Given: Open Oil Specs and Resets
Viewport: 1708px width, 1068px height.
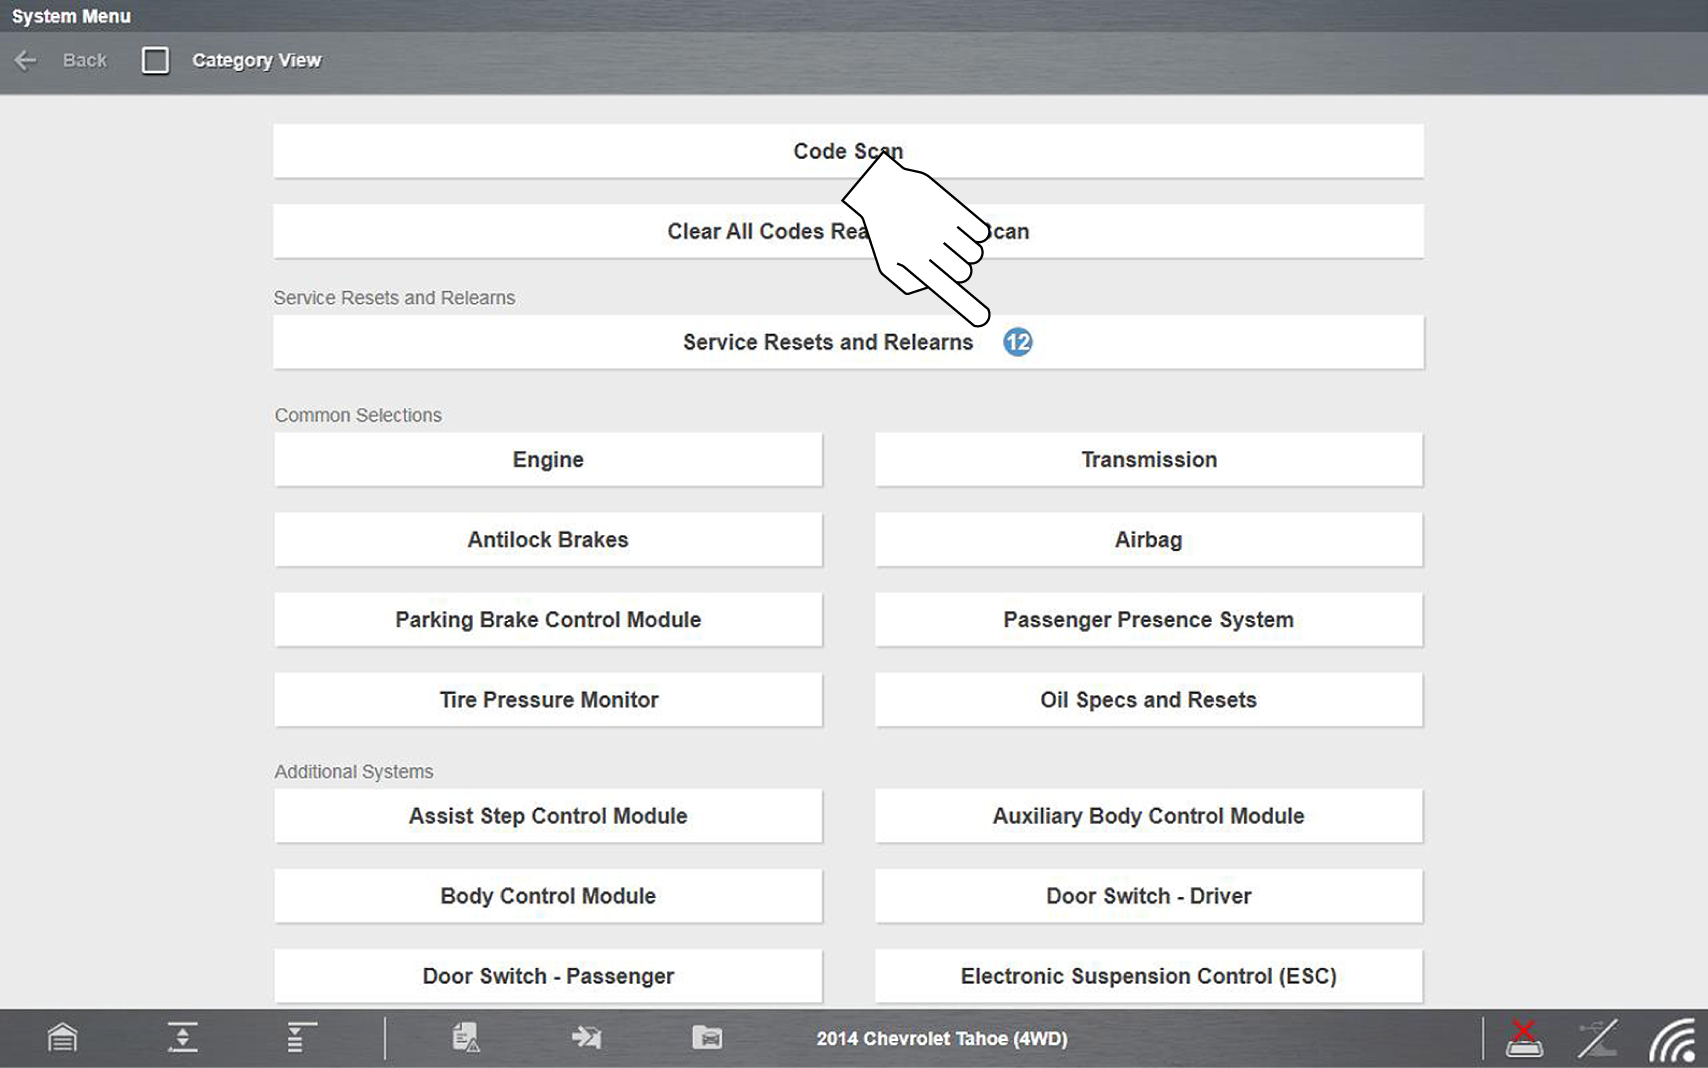Looking at the screenshot, I should (x=1148, y=700).
